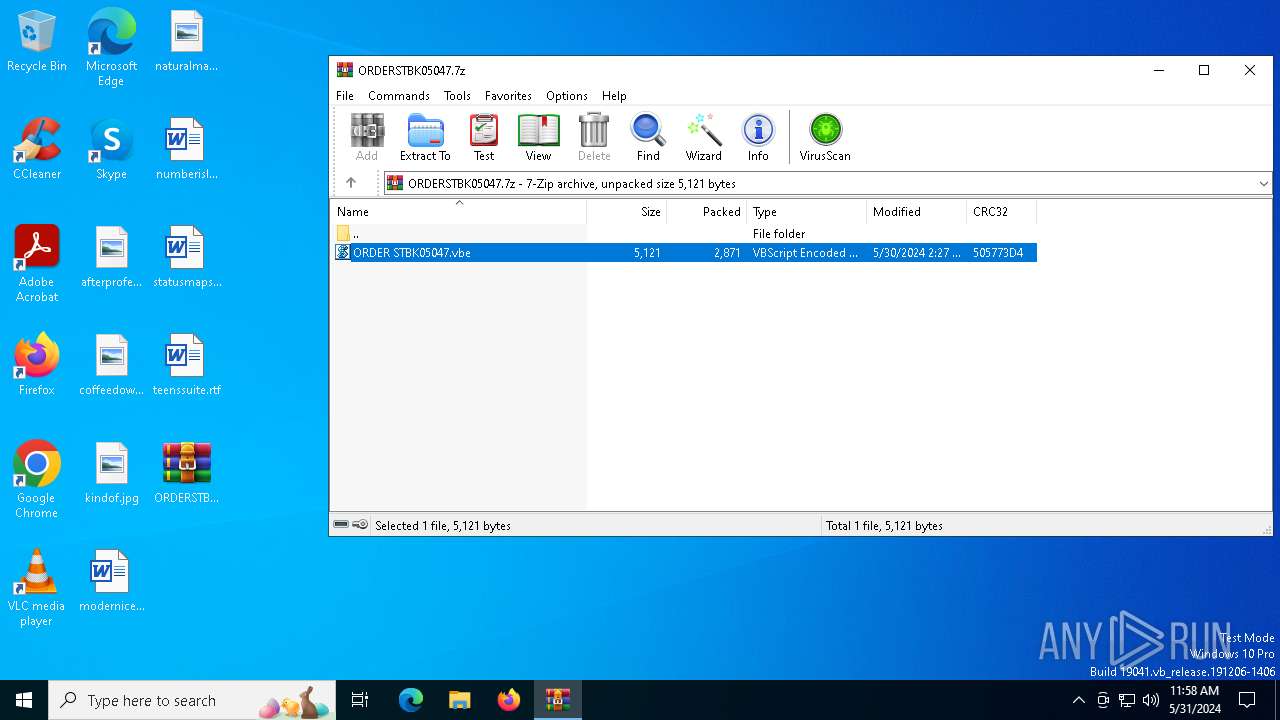Click the Delete toolbar icon
1280x720 pixels.
point(594,137)
